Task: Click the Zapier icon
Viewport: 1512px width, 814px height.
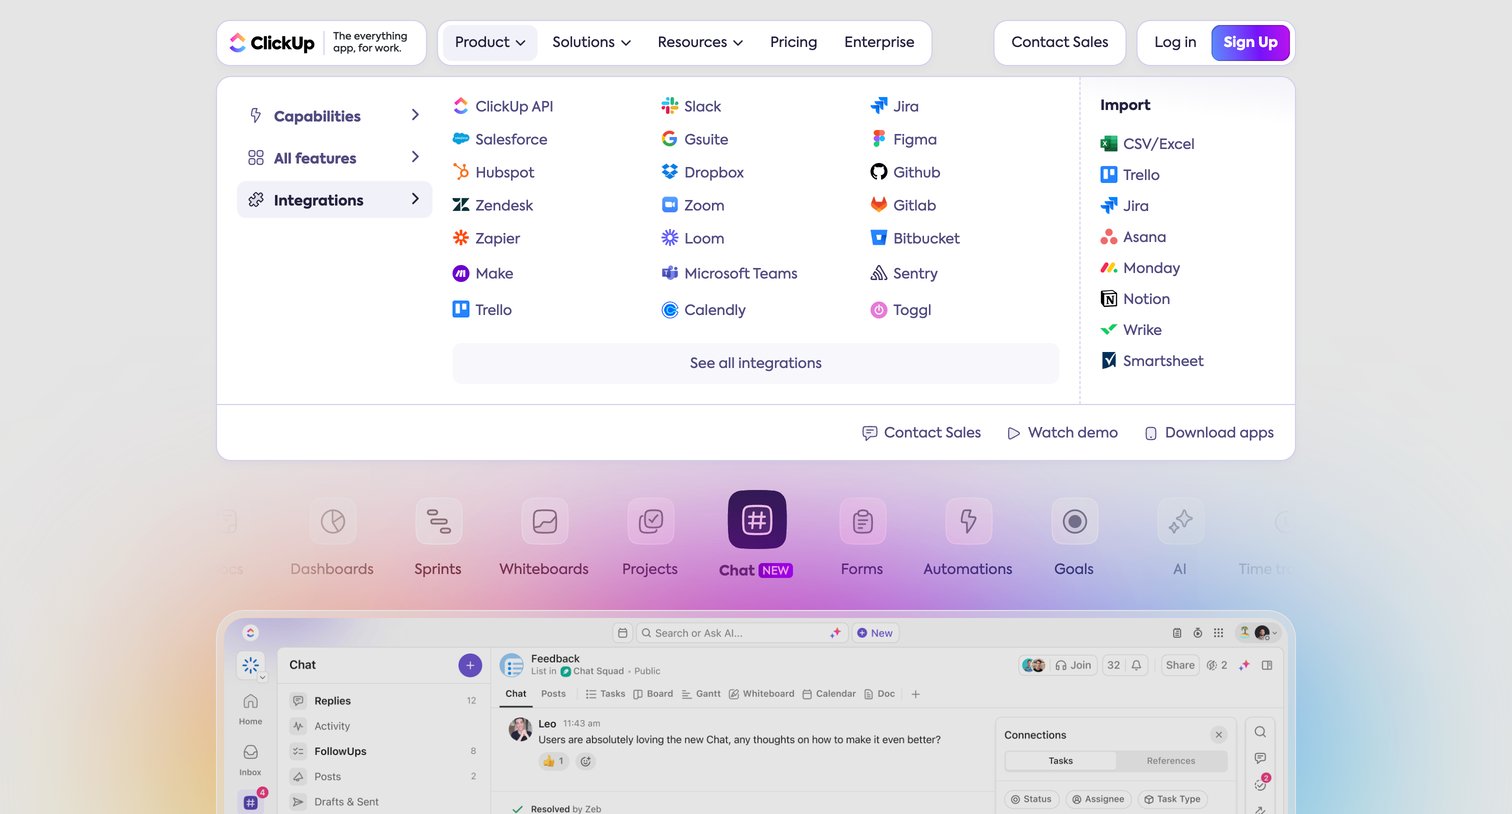Action: 461,238
